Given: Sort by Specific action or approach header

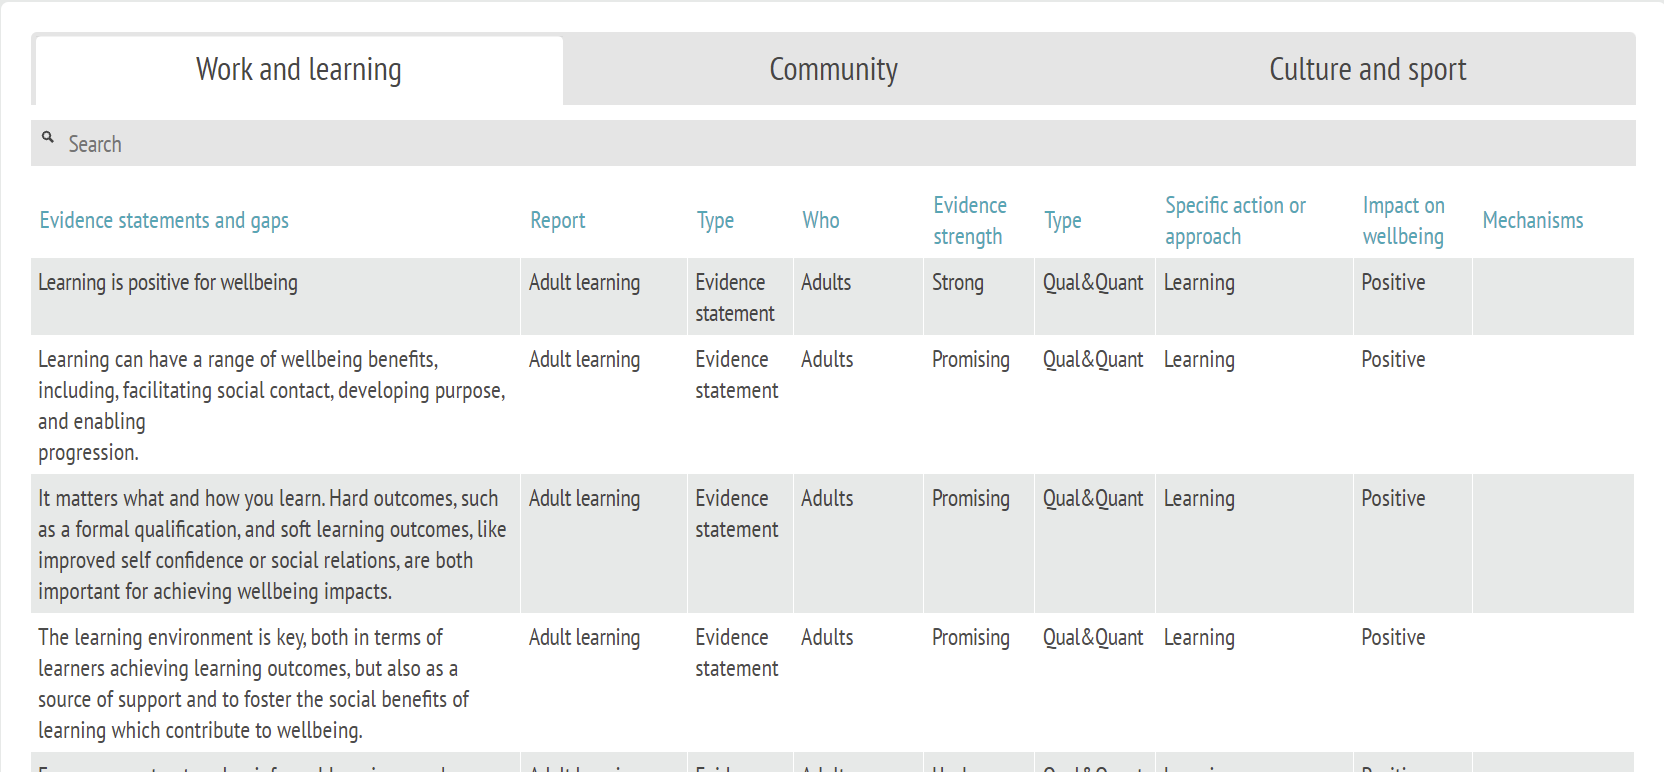Looking at the screenshot, I should click(1235, 221).
